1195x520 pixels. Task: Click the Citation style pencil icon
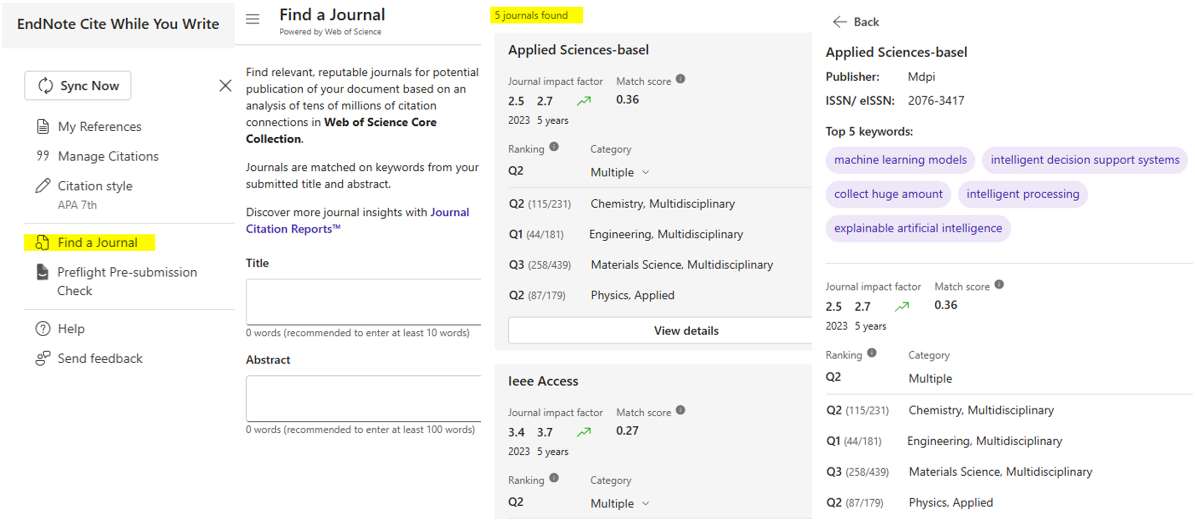click(x=43, y=186)
